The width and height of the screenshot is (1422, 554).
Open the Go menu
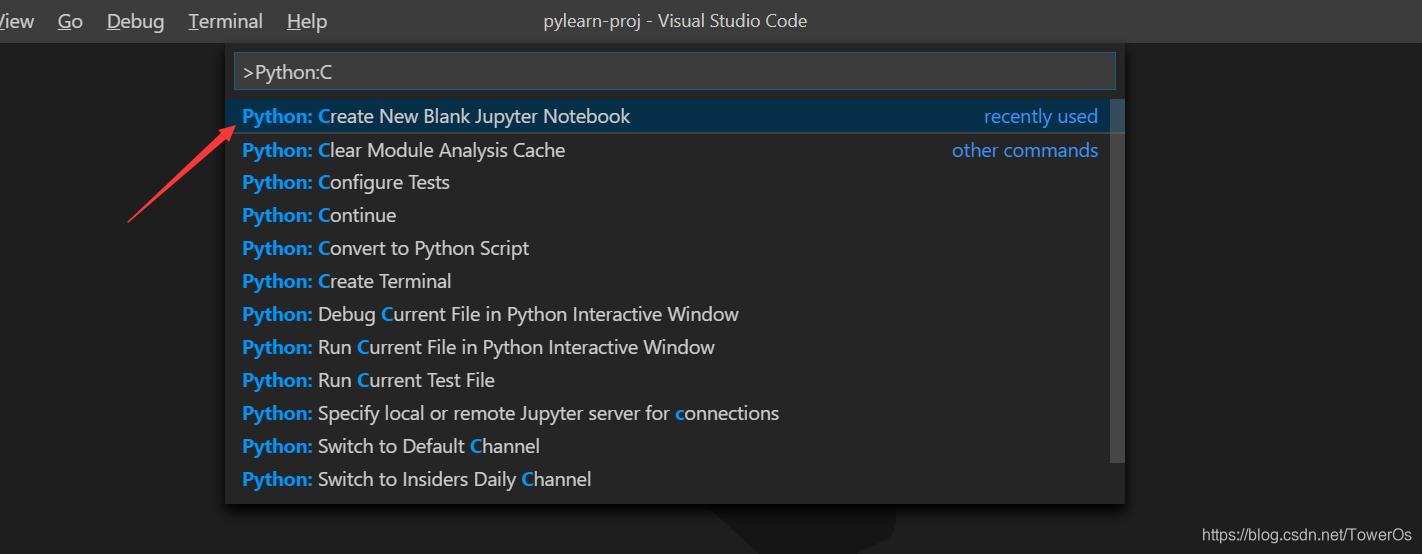(x=70, y=21)
